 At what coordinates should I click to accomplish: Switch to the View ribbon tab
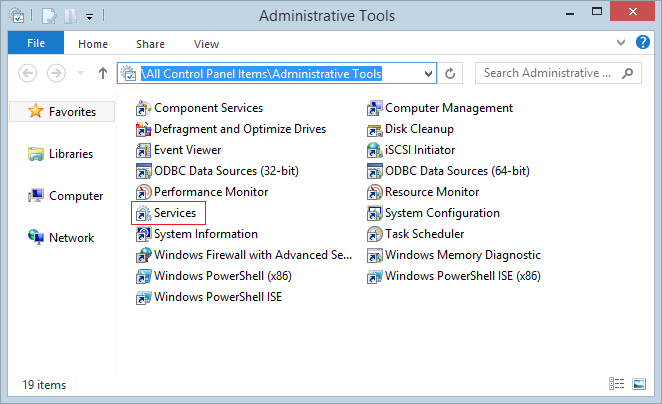tap(206, 44)
